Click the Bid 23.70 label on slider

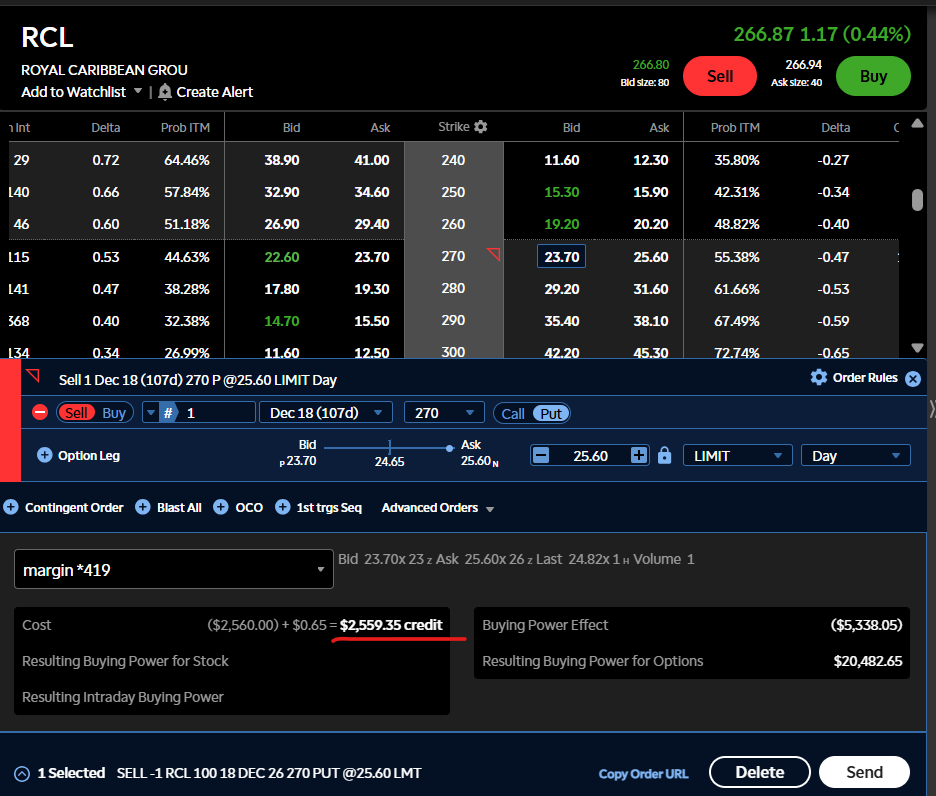298,453
